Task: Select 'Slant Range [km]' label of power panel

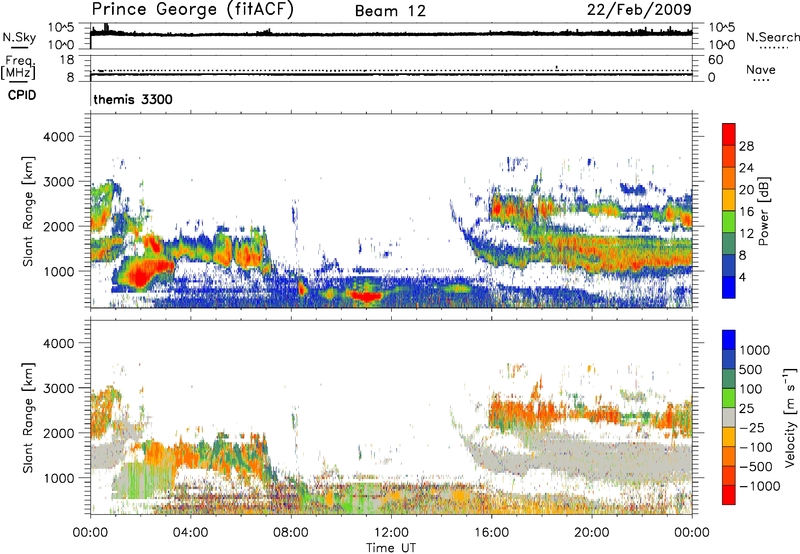Action: point(28,211)
